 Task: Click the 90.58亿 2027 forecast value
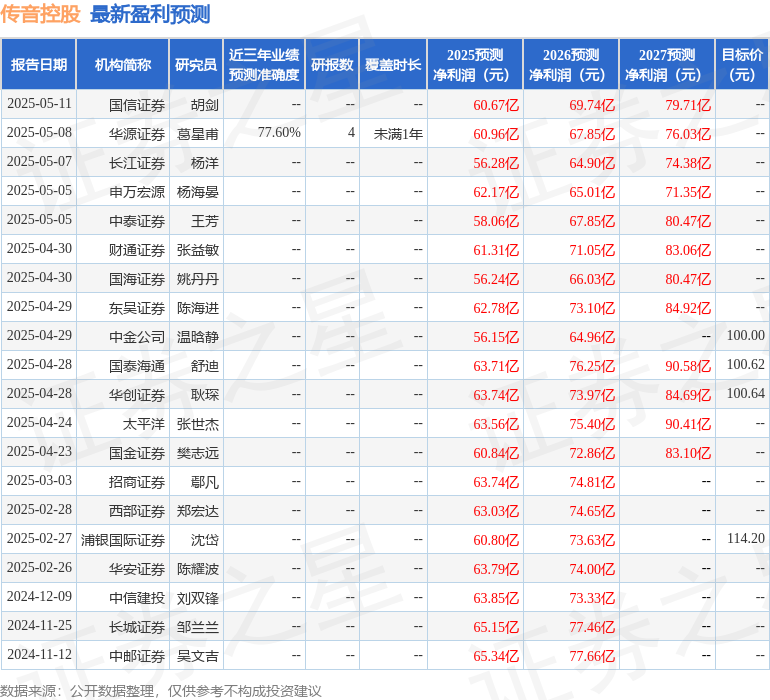[688, 366]
